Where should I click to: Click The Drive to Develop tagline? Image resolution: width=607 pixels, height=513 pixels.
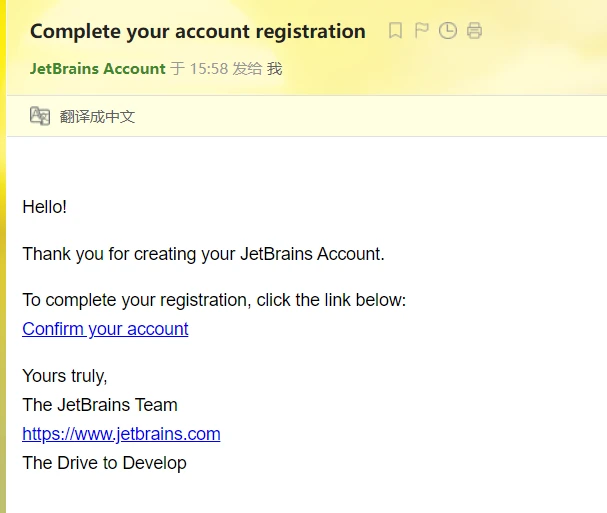(104, 463)
